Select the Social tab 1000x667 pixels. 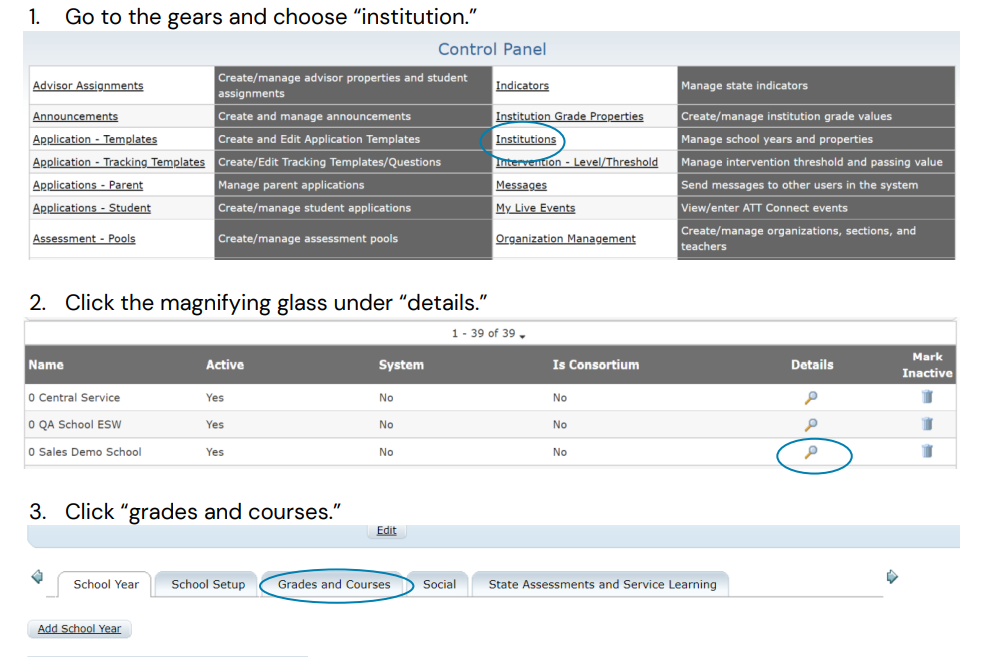point(439,584)
